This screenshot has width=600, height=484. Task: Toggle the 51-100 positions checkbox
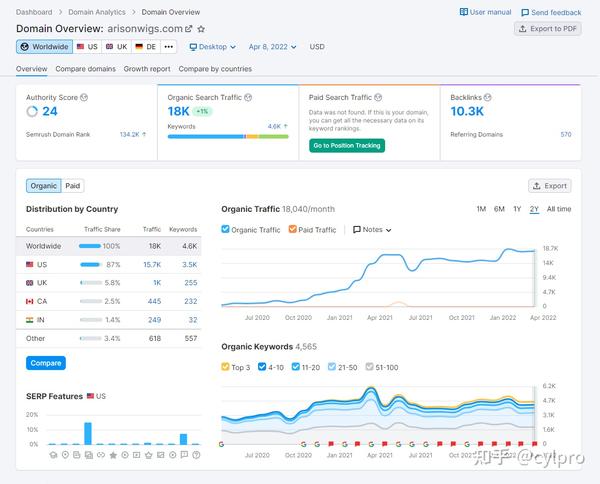point(369,367)
